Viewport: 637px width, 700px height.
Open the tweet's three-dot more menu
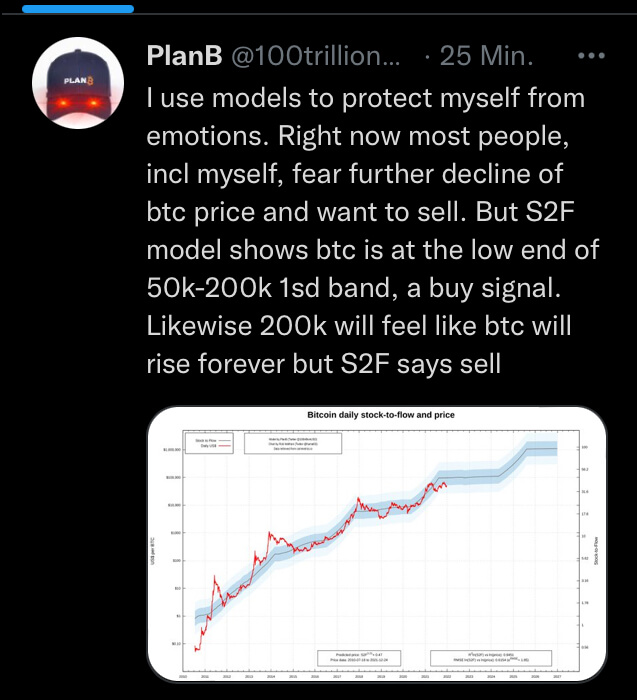[597, 55]
